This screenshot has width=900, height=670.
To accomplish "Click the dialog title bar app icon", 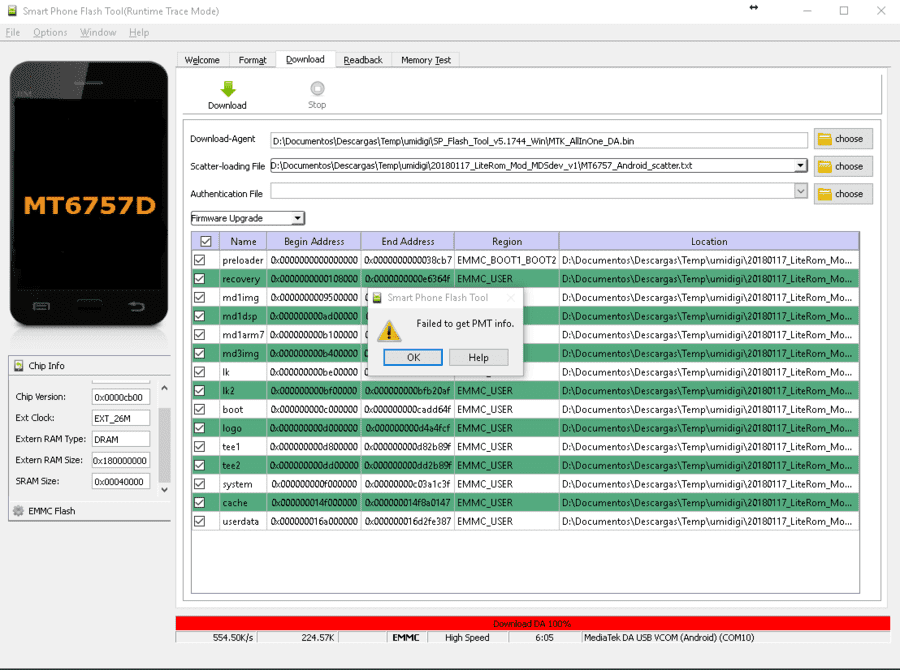I will [x=377, y=297].
